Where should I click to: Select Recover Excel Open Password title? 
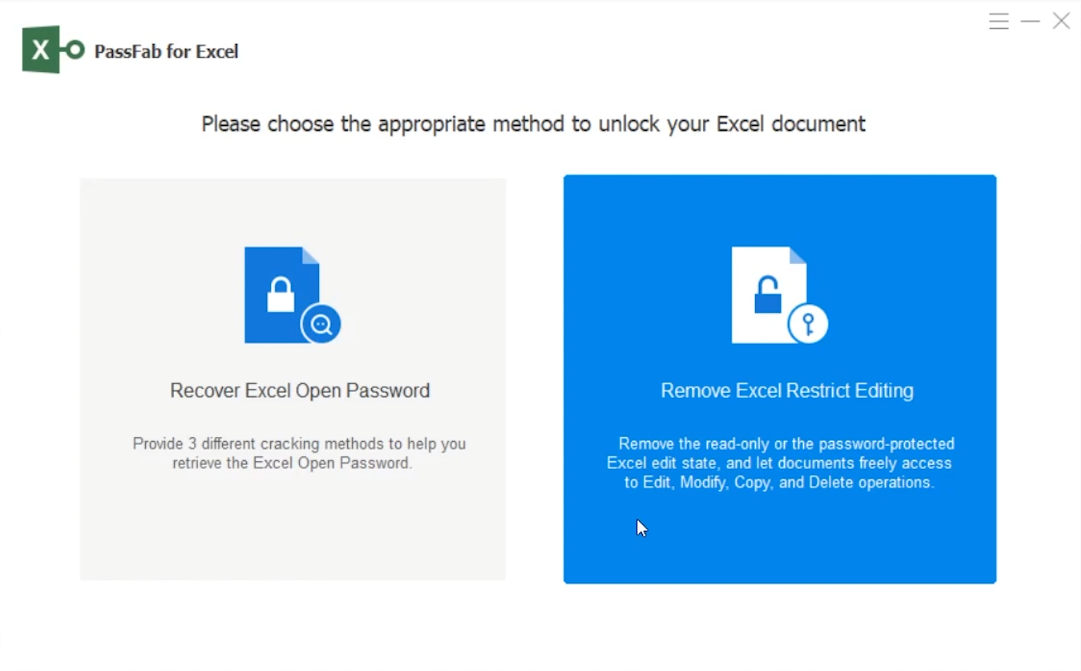pyautogui.click(x=300, y=391)
